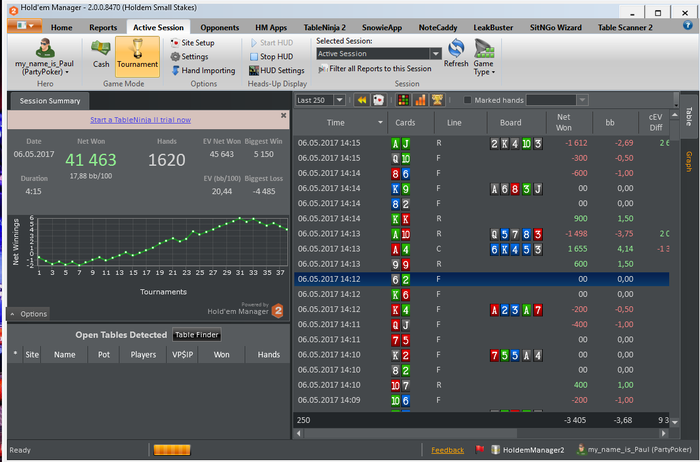Select the TableNinja 2 tab
The width and height of the screenshot is (700, 462).
click(x=325, y=27)
